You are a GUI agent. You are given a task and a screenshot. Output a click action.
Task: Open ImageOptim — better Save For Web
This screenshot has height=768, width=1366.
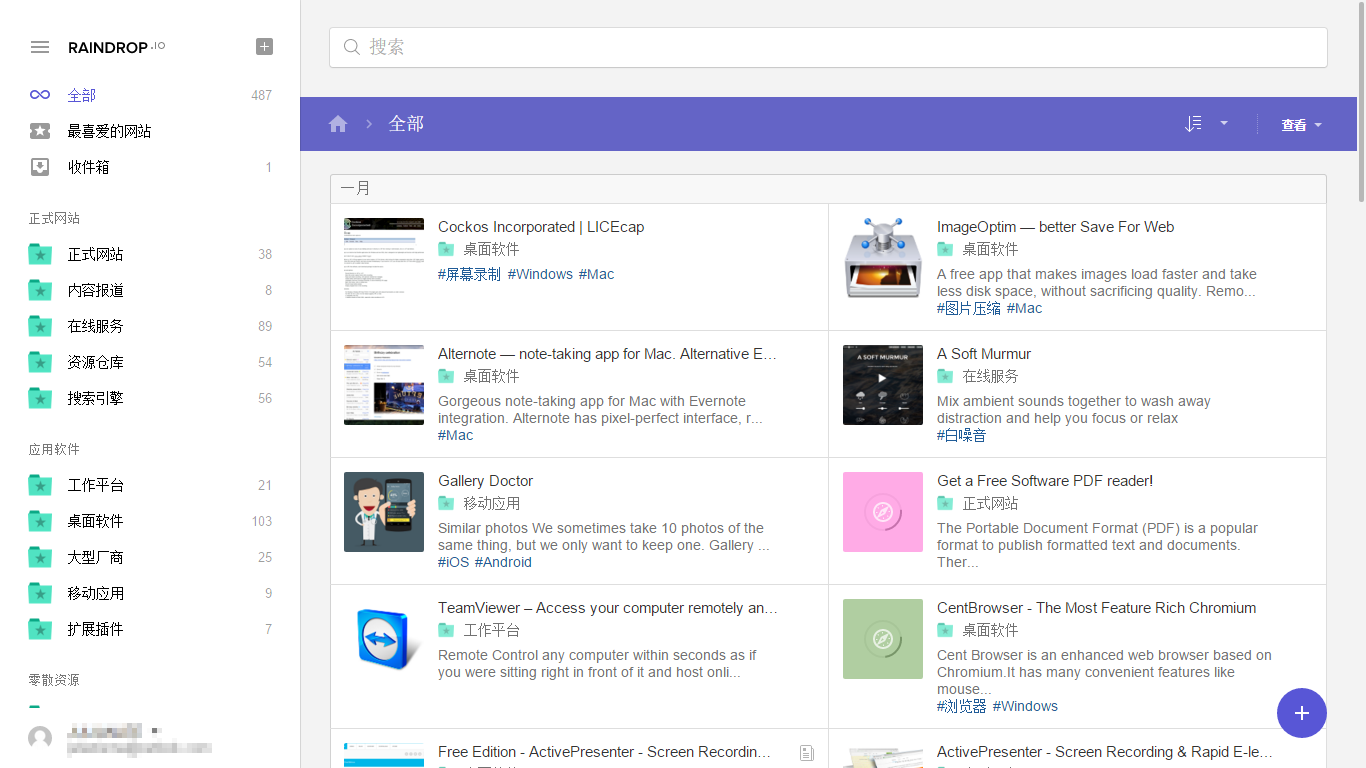pyautogui.click(x=1055, y=227)
